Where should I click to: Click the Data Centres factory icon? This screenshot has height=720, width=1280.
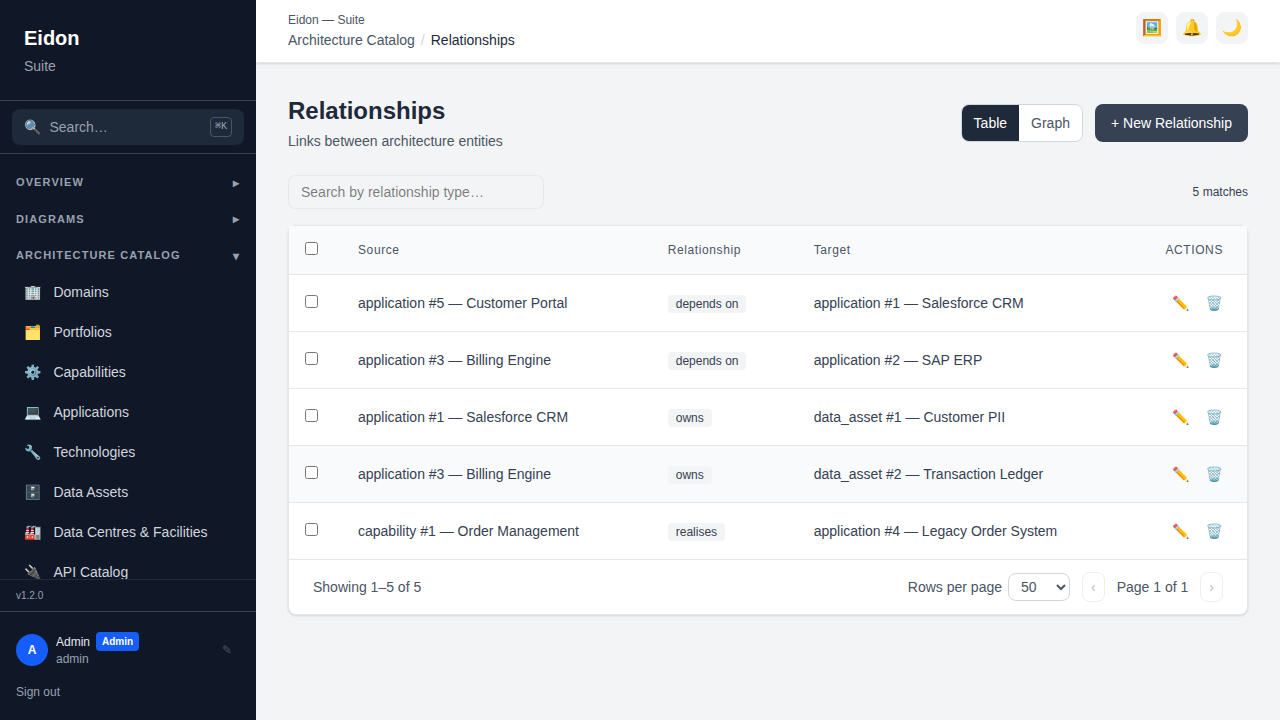pyautogui.click(x=33, y=532)
